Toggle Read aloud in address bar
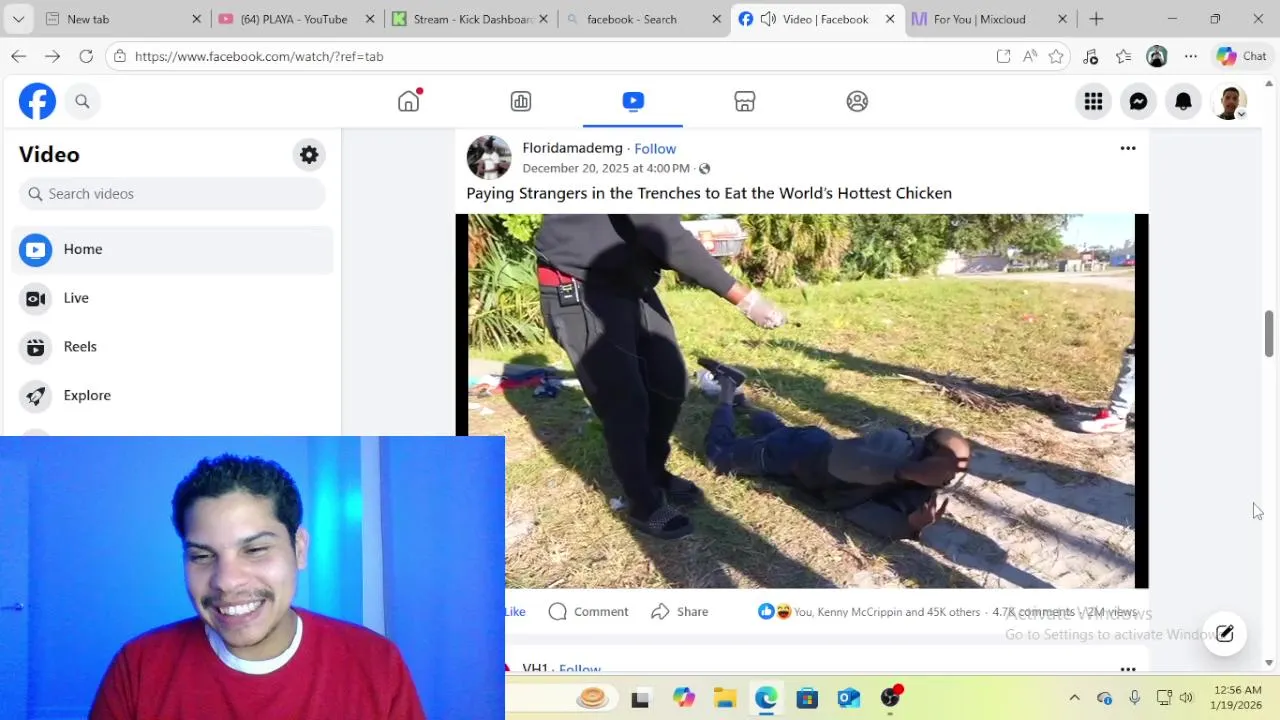Screen dimensions: 1280x720 coord(1029,56)
